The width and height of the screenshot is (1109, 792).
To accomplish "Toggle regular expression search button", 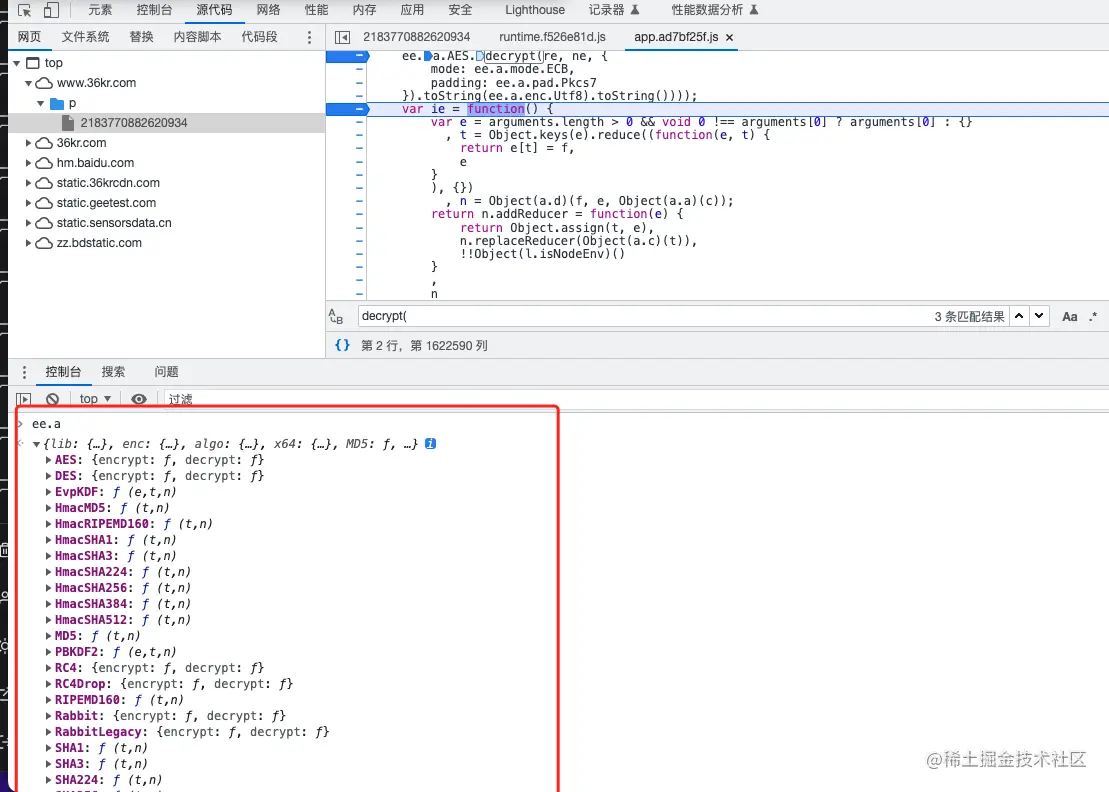I will point(1093,317).
